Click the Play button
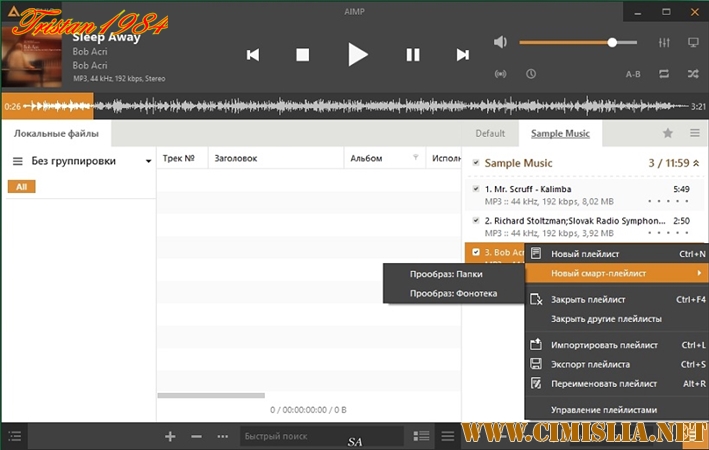This screenshot has width=709, height=450. [x=357, y=55]
